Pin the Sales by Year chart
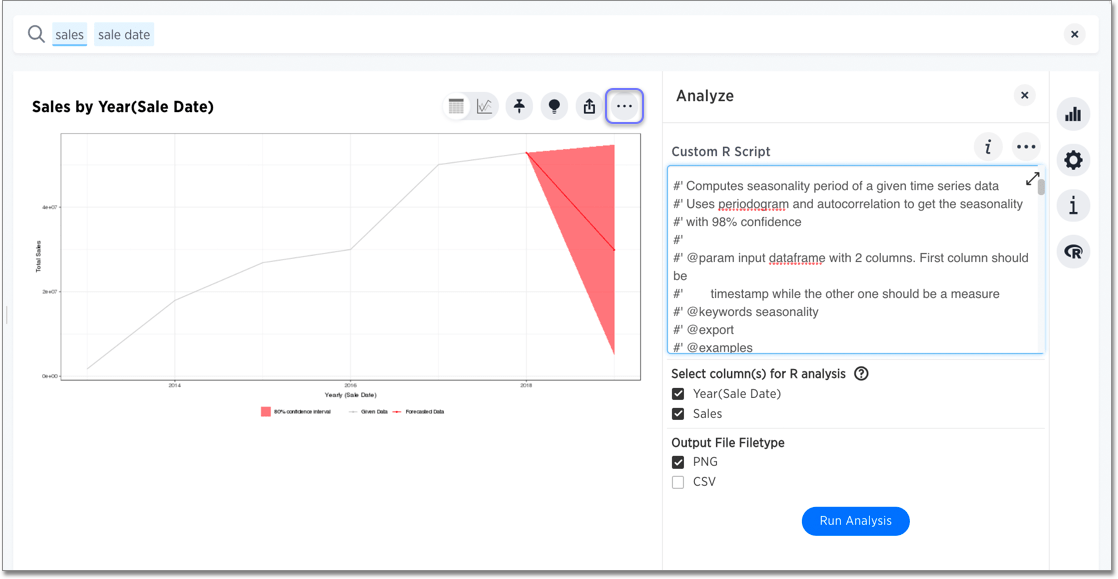The height and width of the screenshot is (579, 1118). [x=519, y=106]
